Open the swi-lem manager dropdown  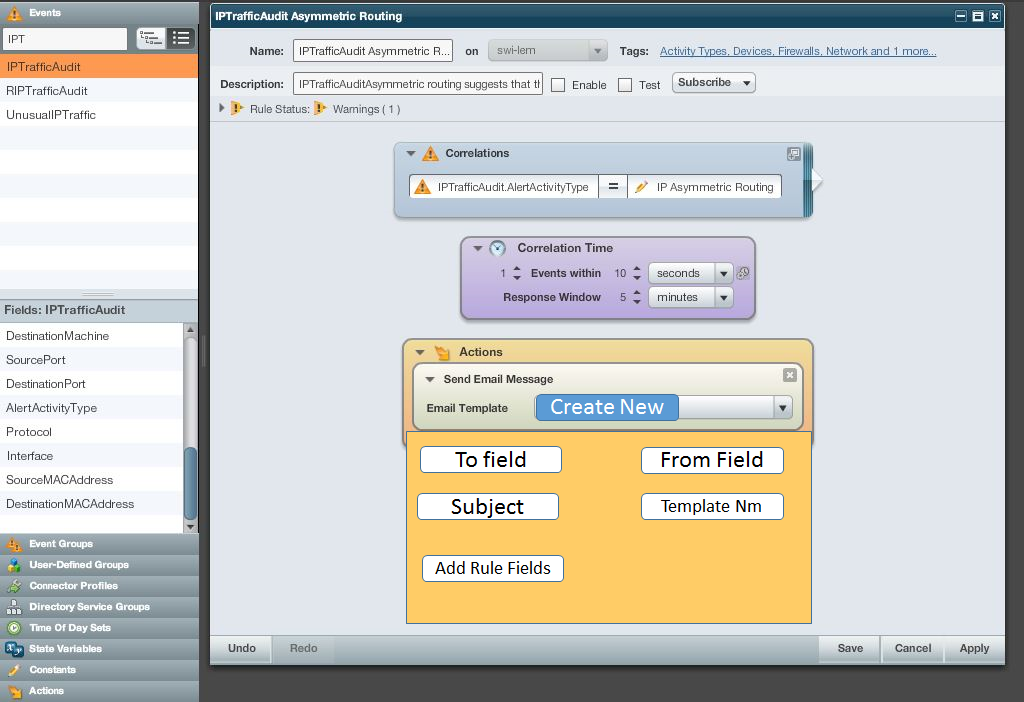tap(548, 50)
